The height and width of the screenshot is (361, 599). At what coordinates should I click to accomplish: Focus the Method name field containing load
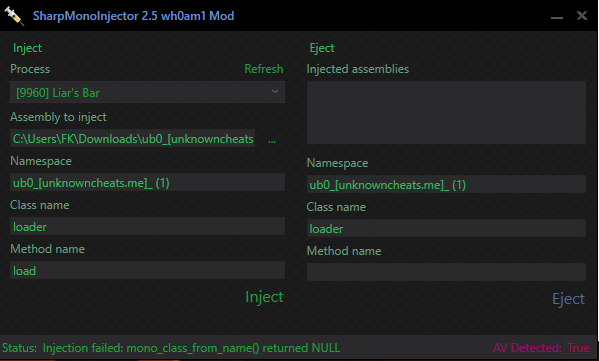click(147, 270)
